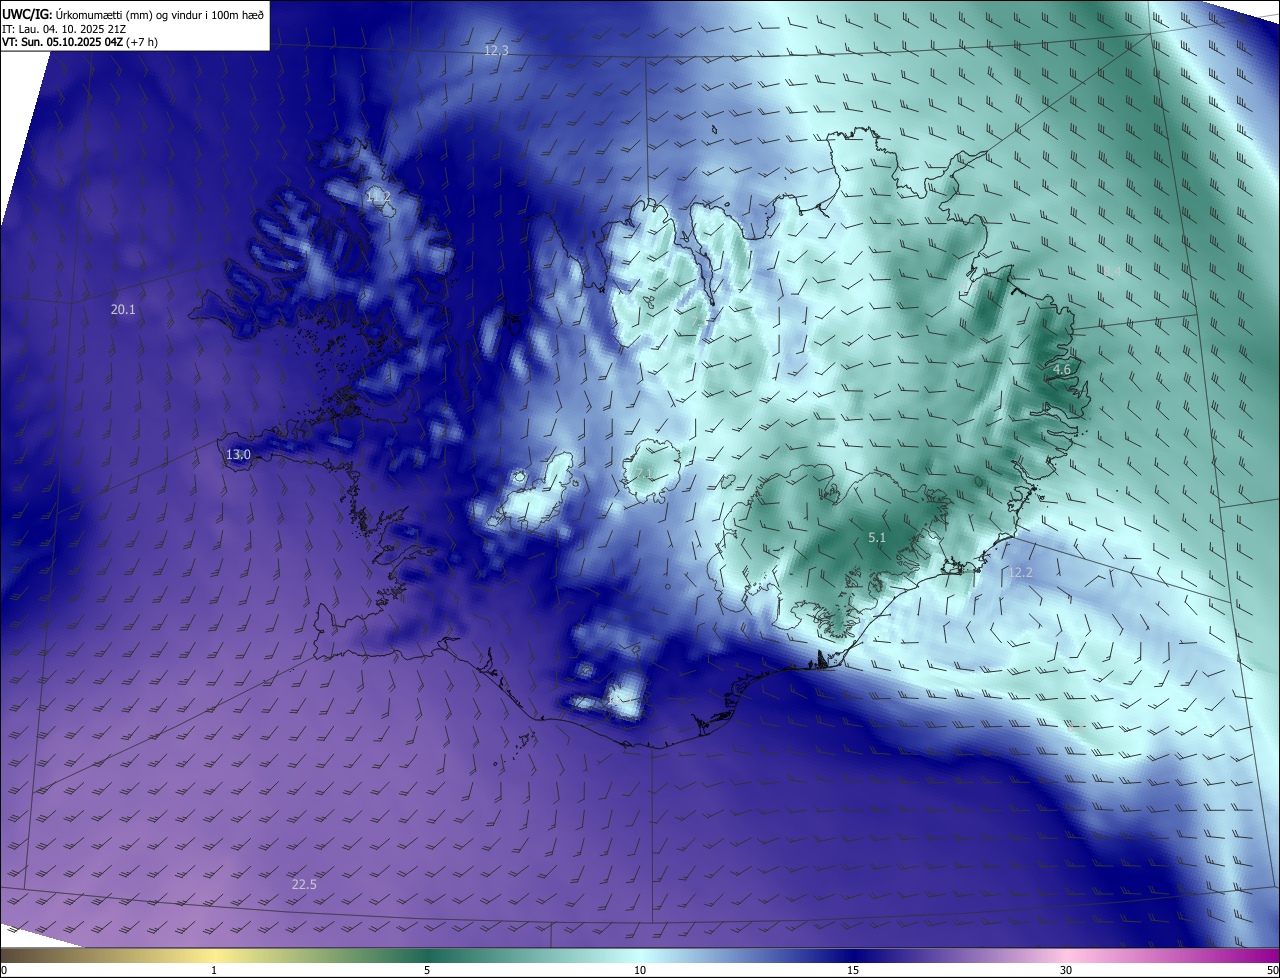Screen dimensions: 1280x978
Task: Click the '0' tick on the color scale
Action: point(4,971)
